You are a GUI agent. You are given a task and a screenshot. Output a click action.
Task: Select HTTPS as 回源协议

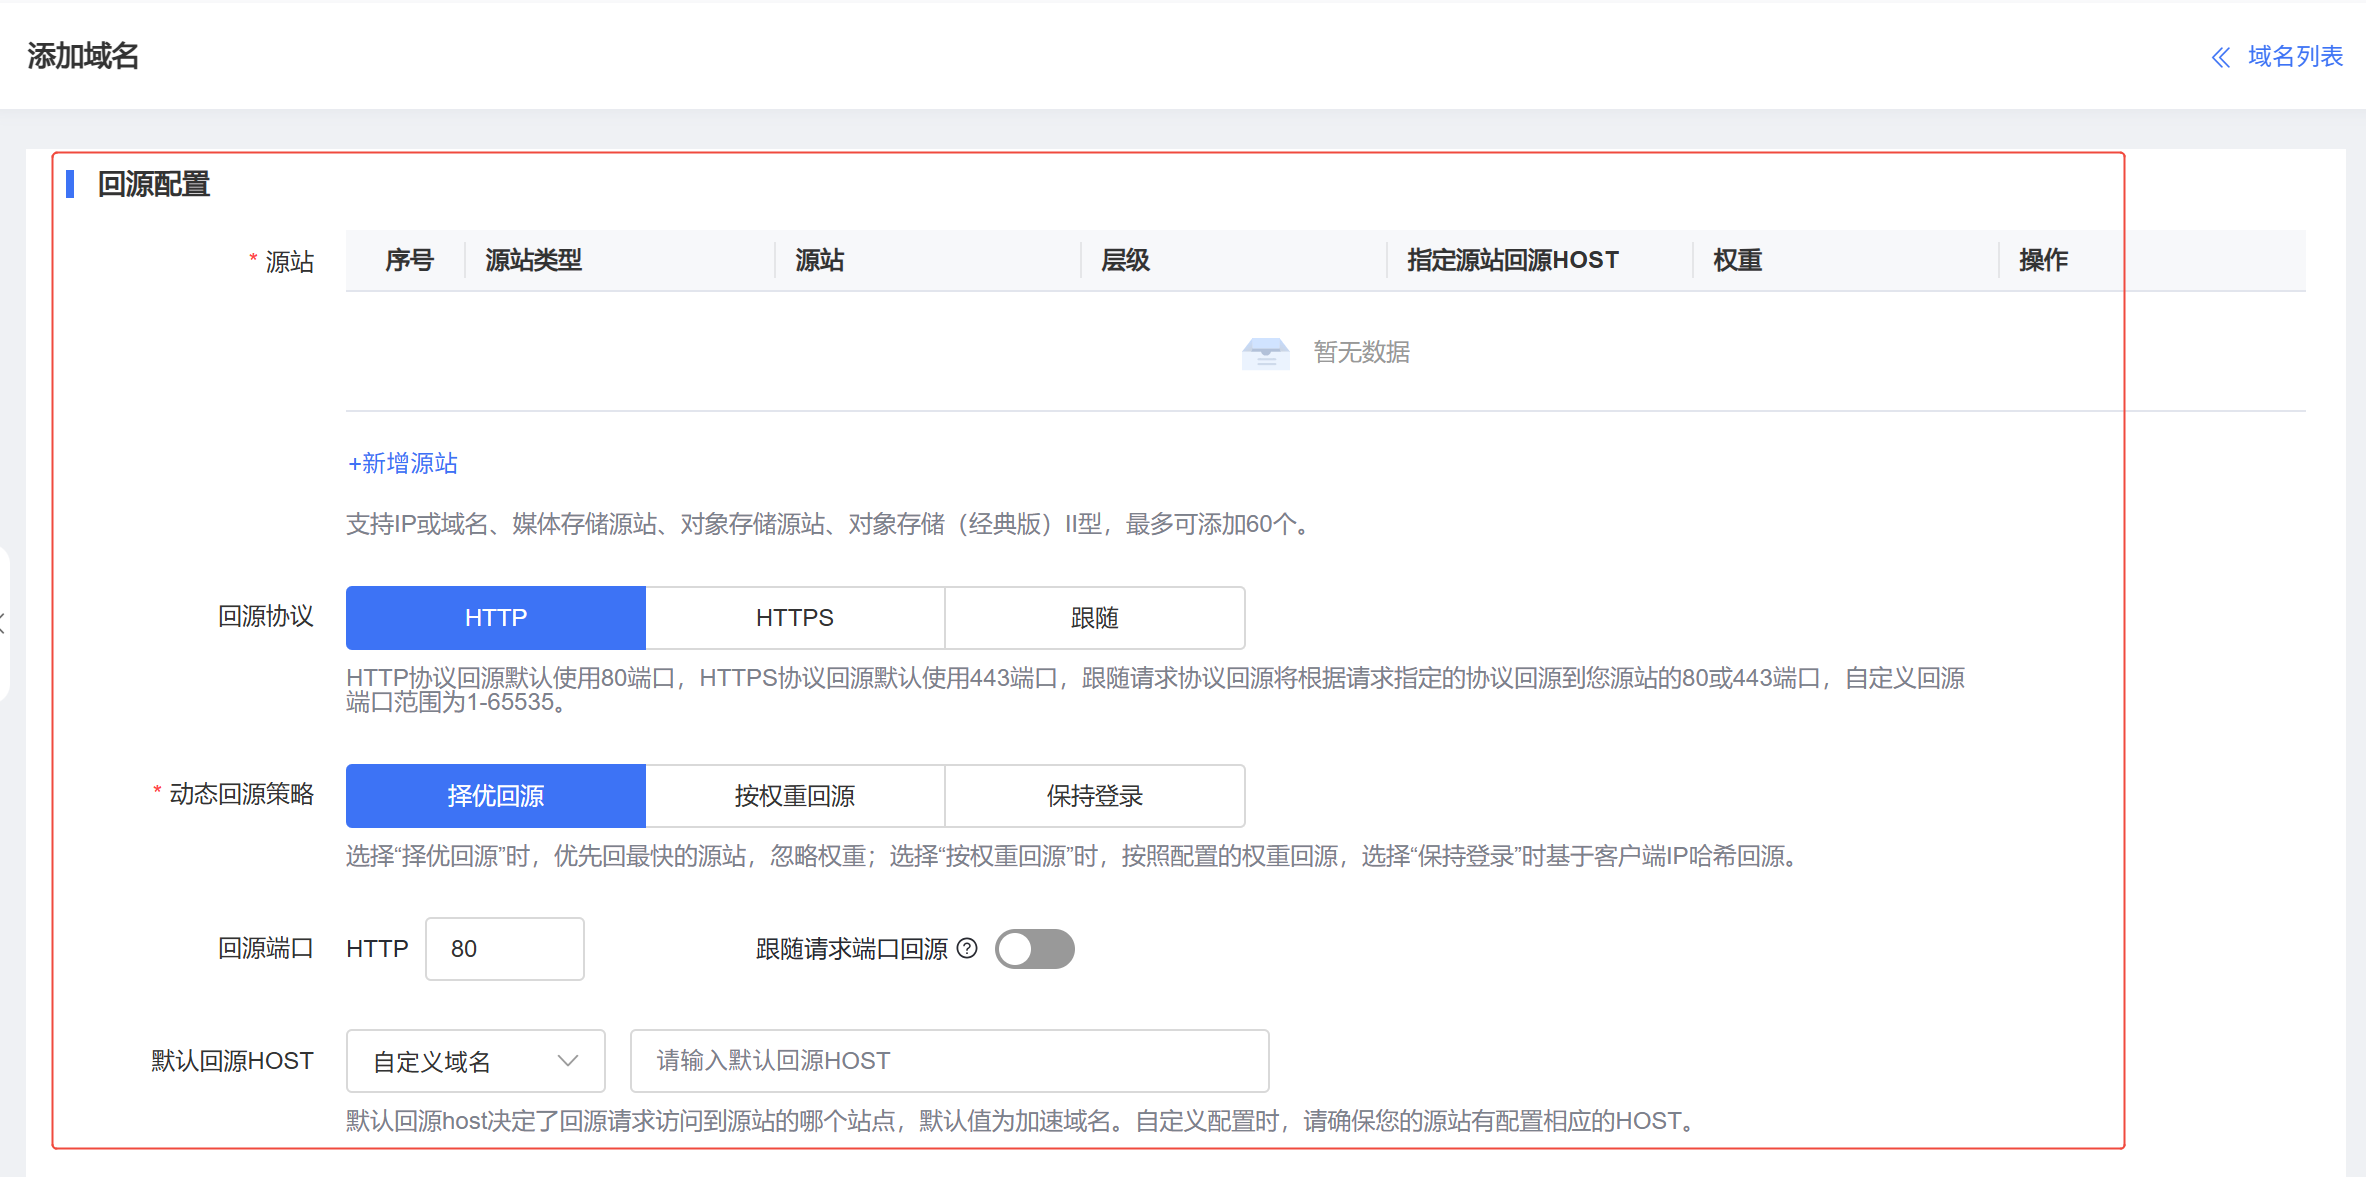tap(794, 618)
